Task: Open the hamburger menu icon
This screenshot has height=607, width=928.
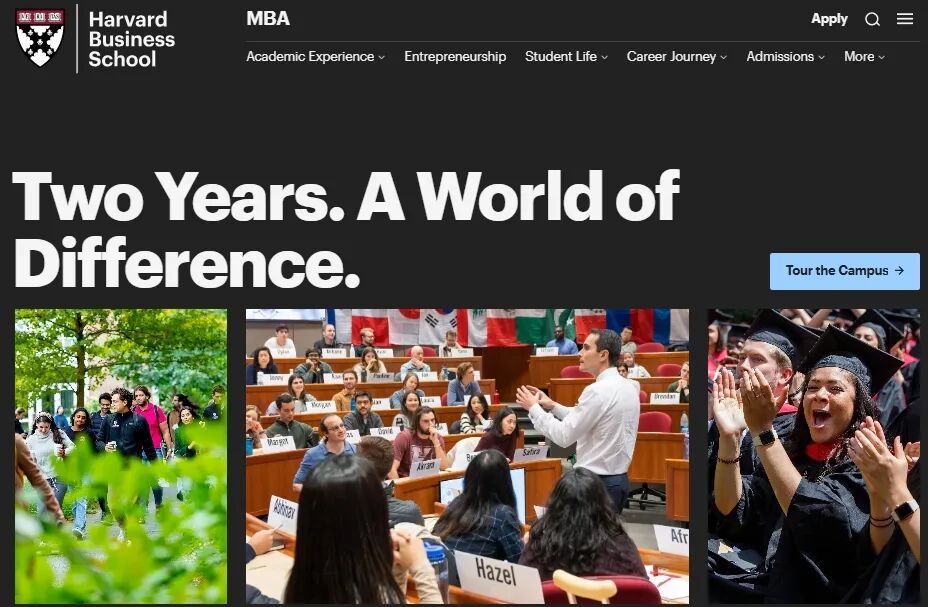Action: 905,19
